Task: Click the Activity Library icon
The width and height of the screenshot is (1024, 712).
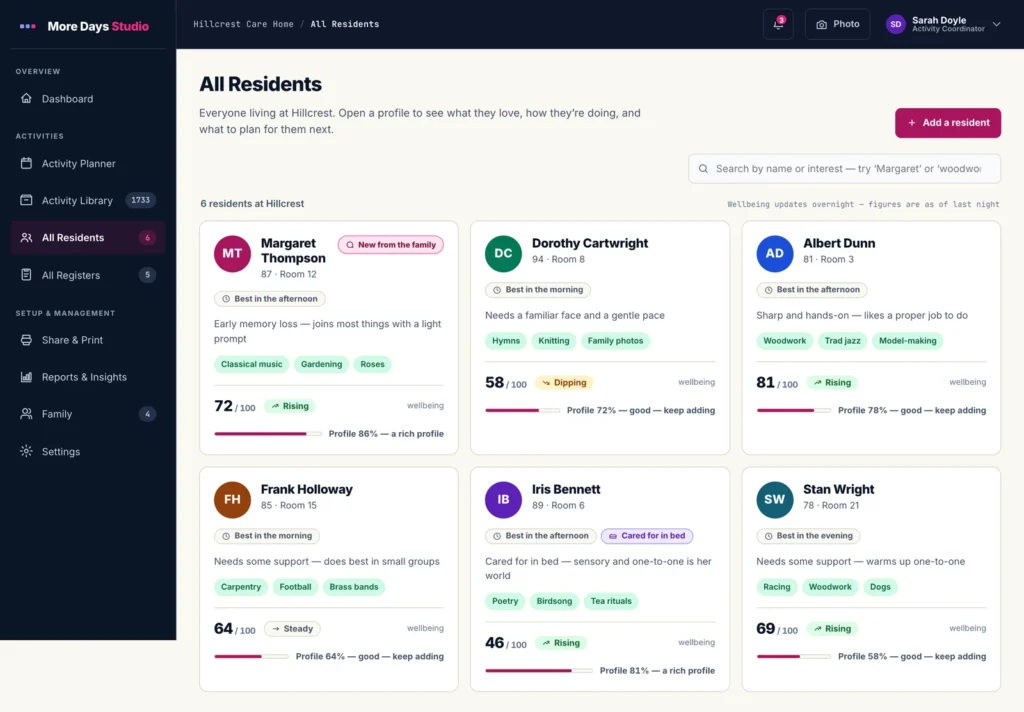Action: pos(26,201)
